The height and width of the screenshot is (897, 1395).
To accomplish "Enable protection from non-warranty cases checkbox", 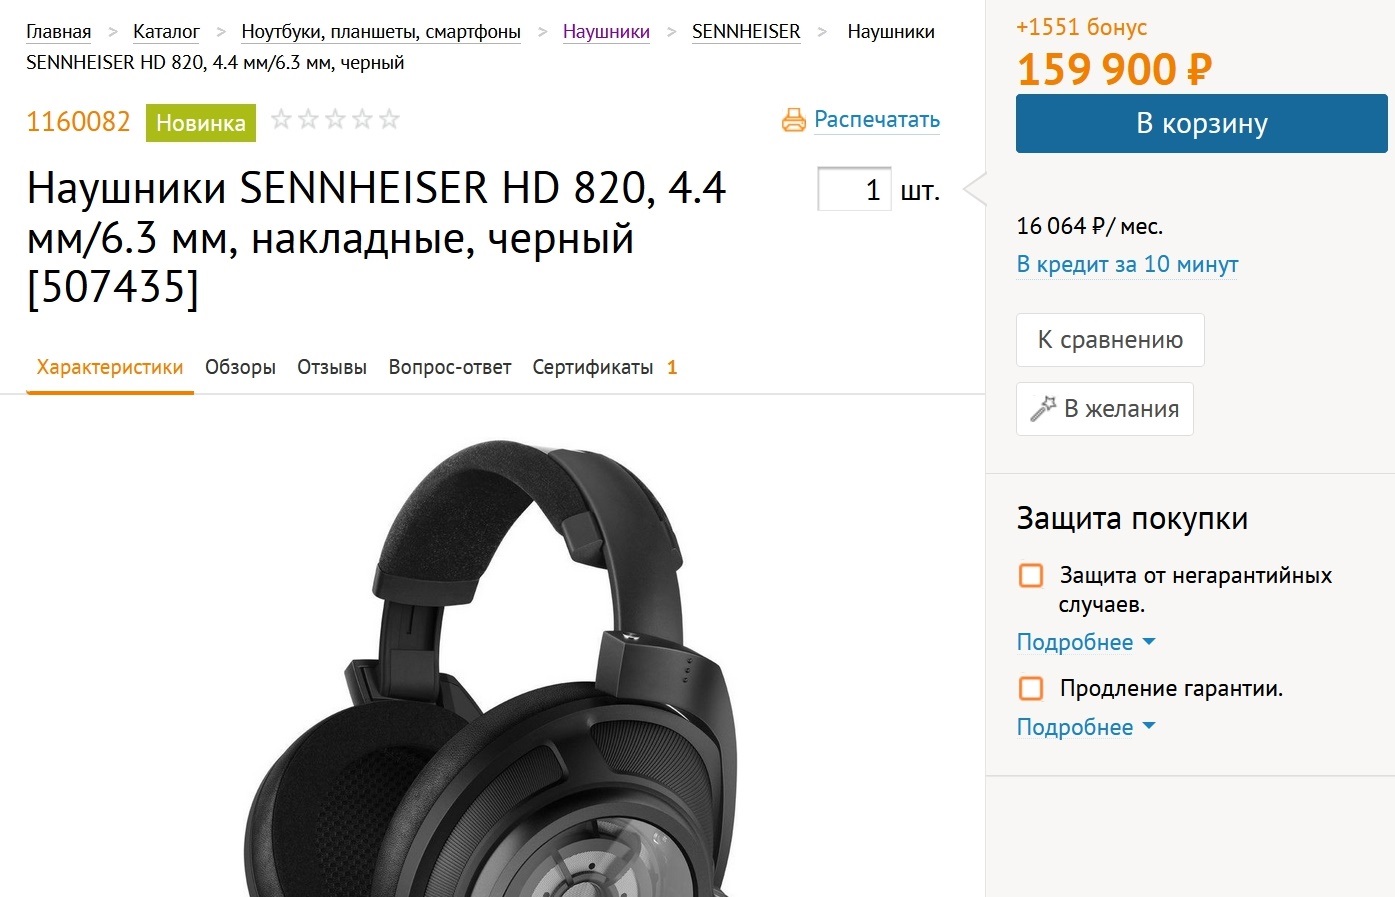I will pos(1031,575).
